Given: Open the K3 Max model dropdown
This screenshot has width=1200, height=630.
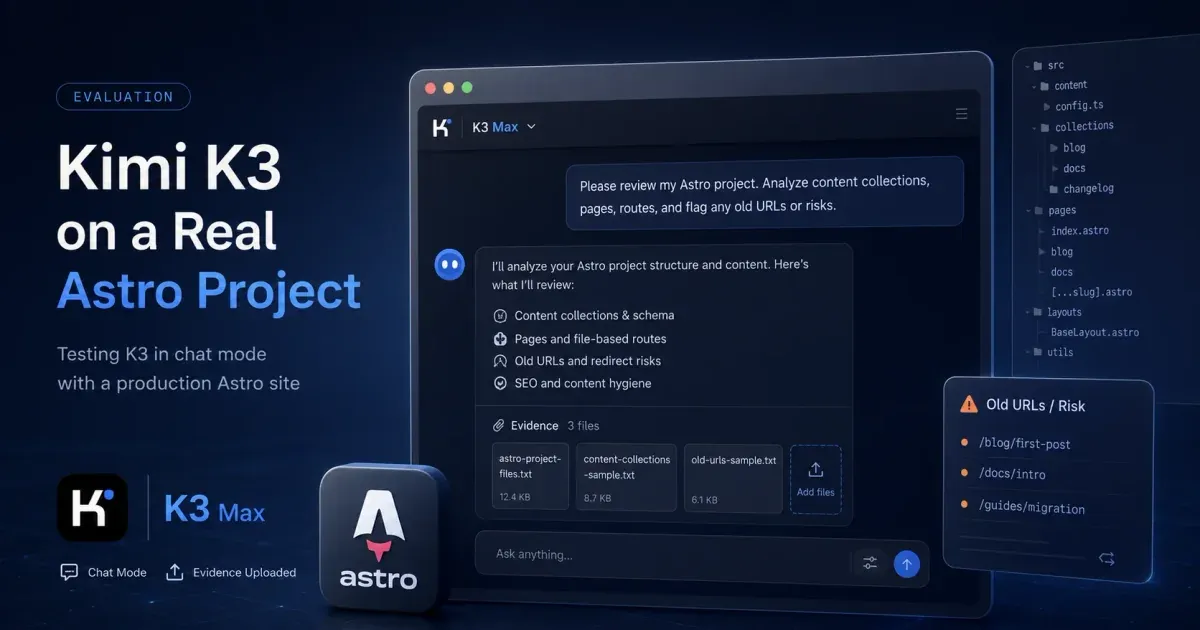Looking at the screenshot, I should (x=504, y=127).
